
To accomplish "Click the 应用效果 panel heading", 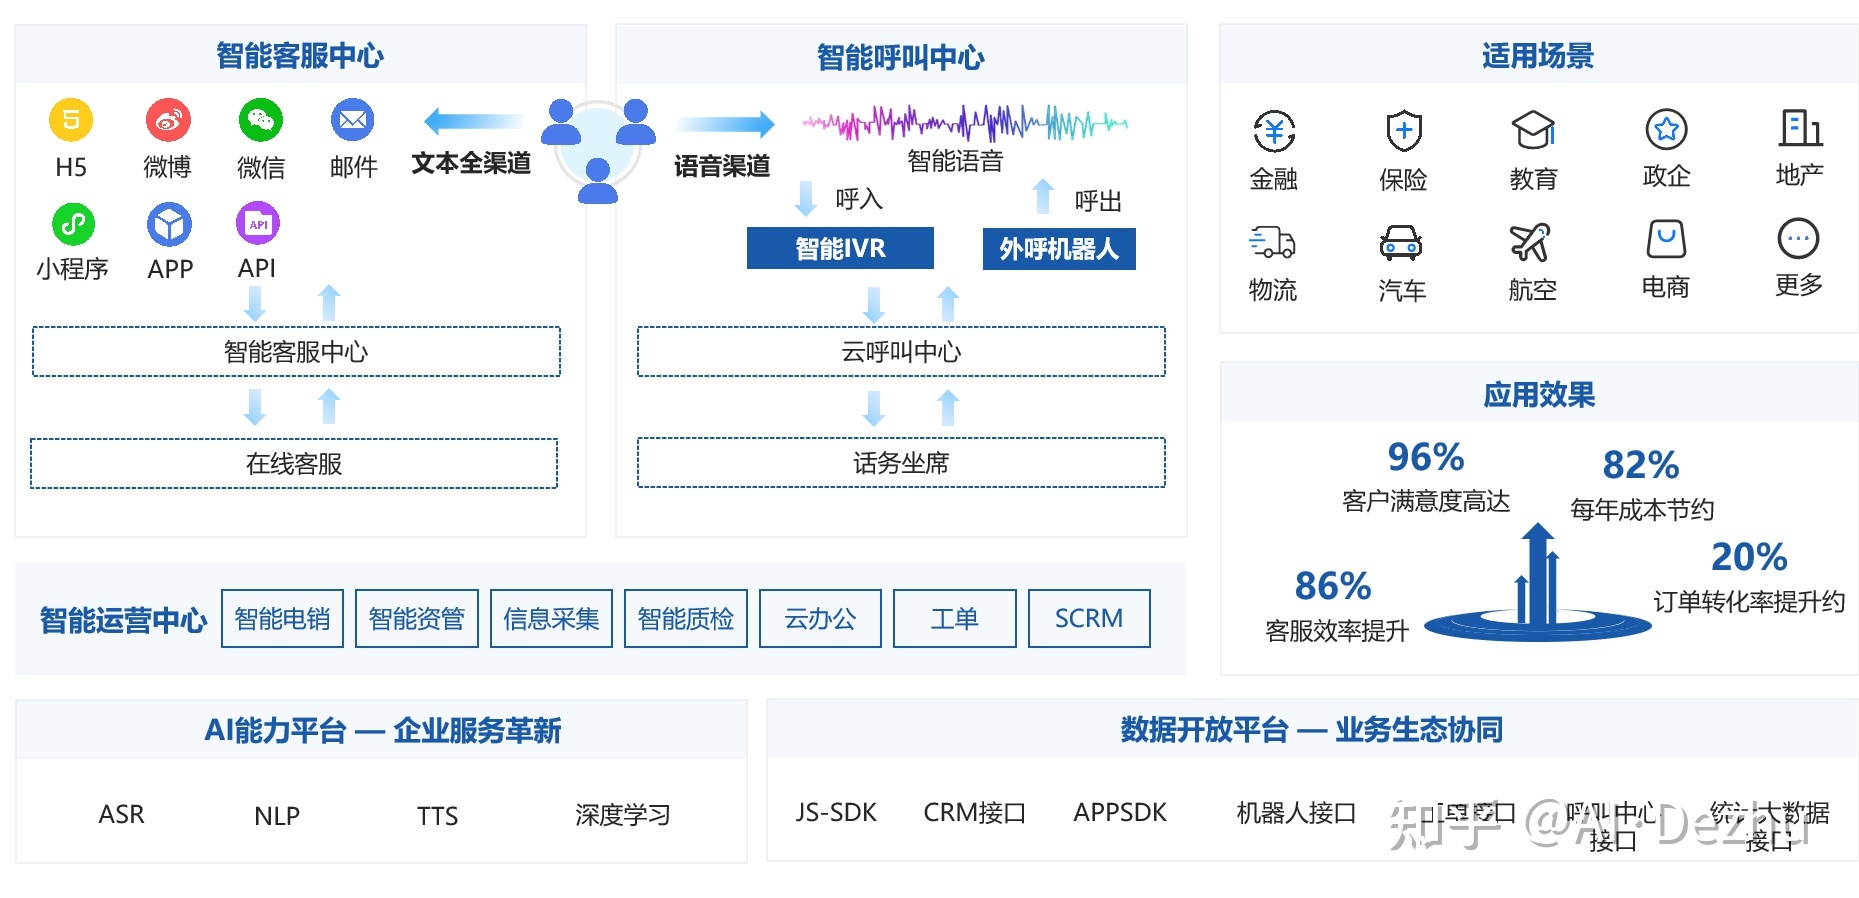I will [1539, 394].
